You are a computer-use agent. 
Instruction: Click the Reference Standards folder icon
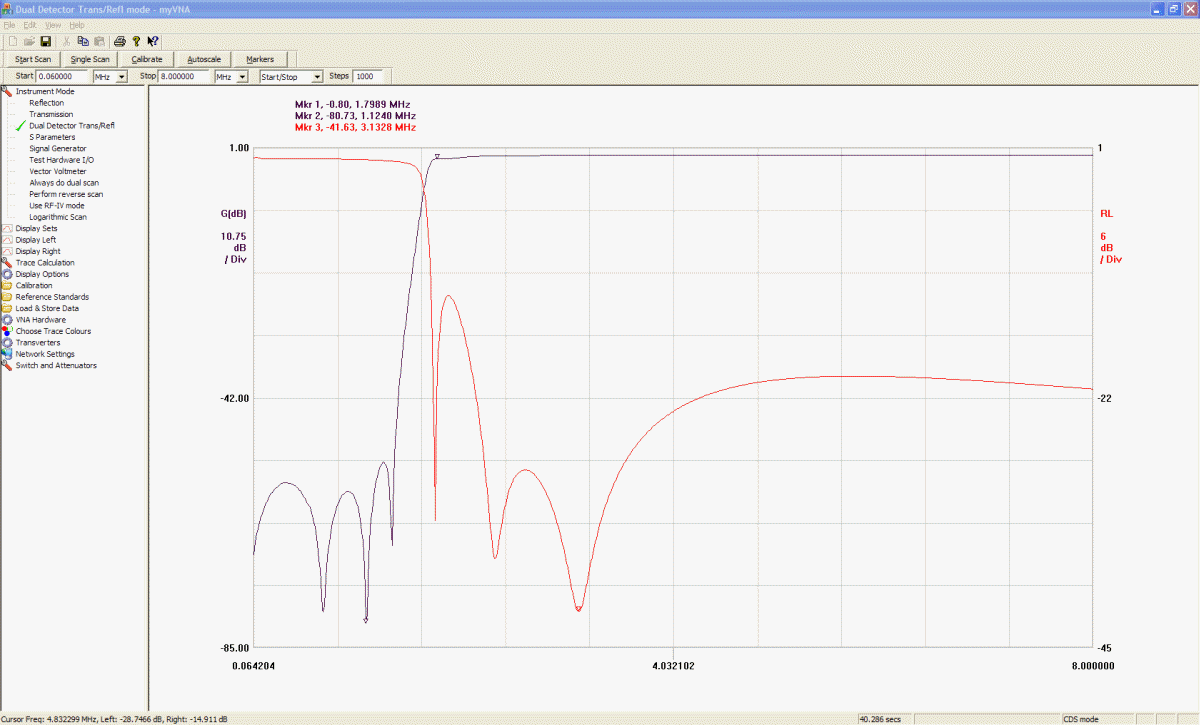point(7,297)
